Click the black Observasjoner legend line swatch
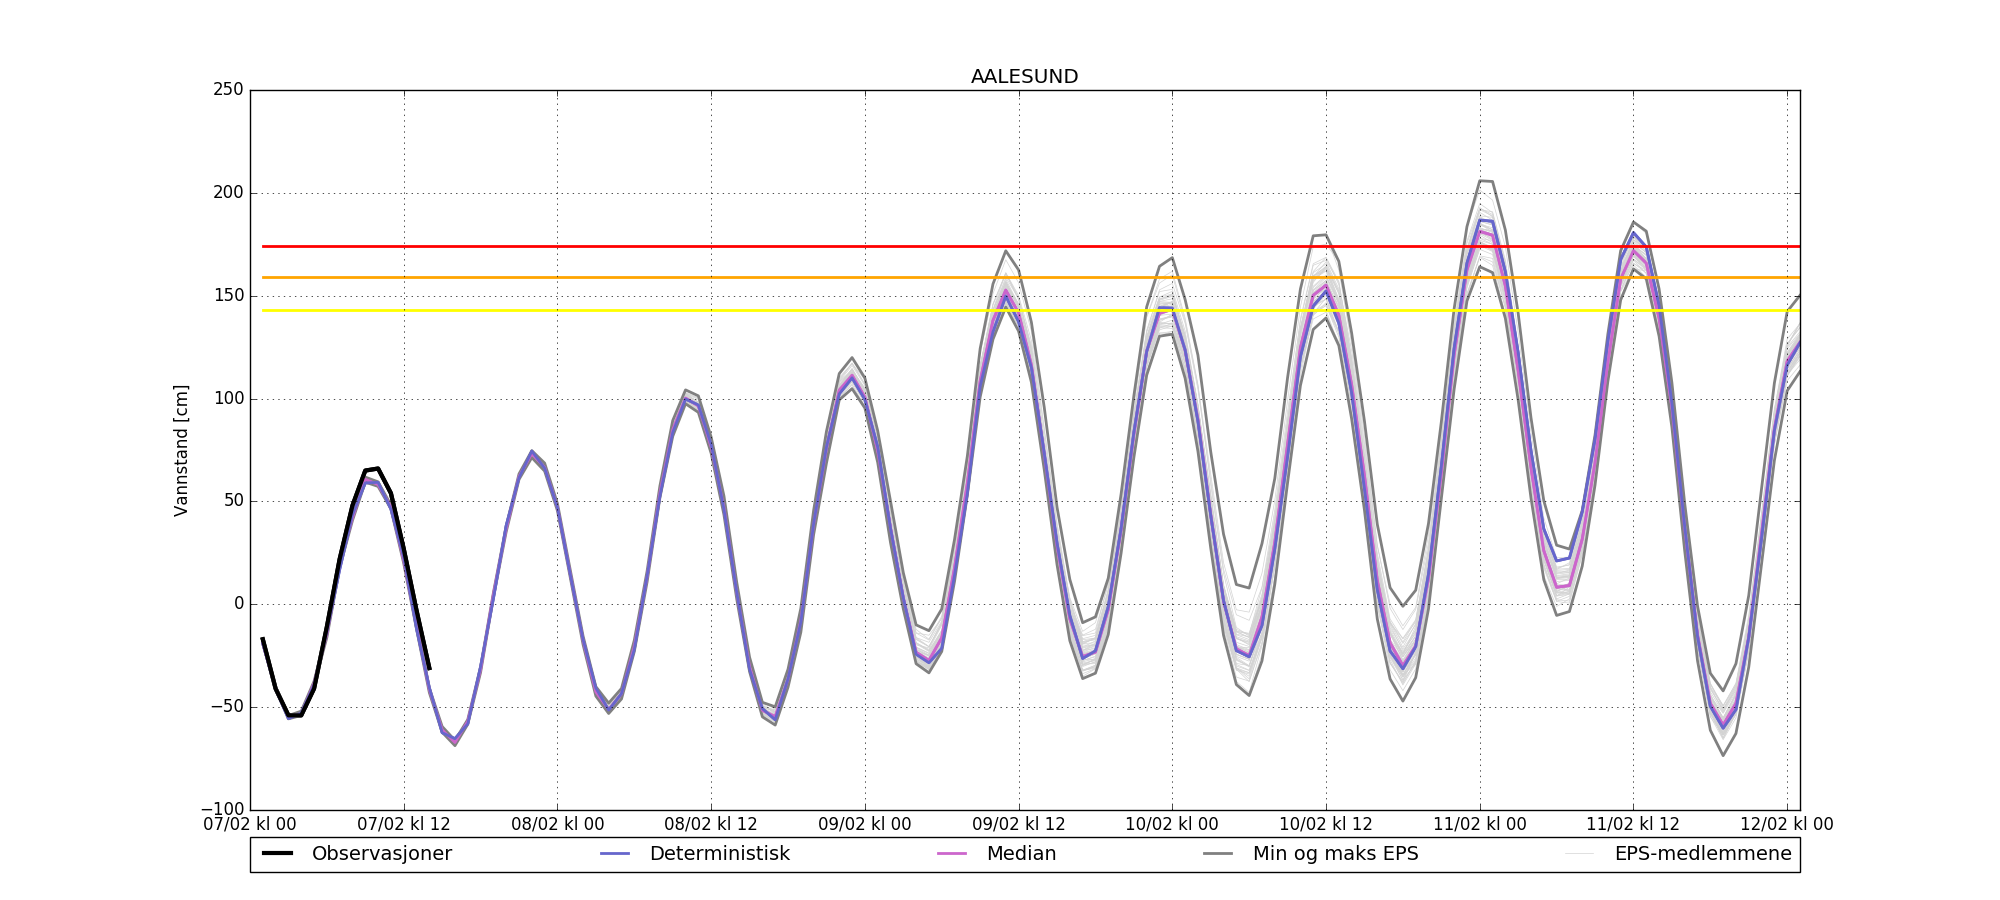The image size is (2000, 900). tap(277, 854)
